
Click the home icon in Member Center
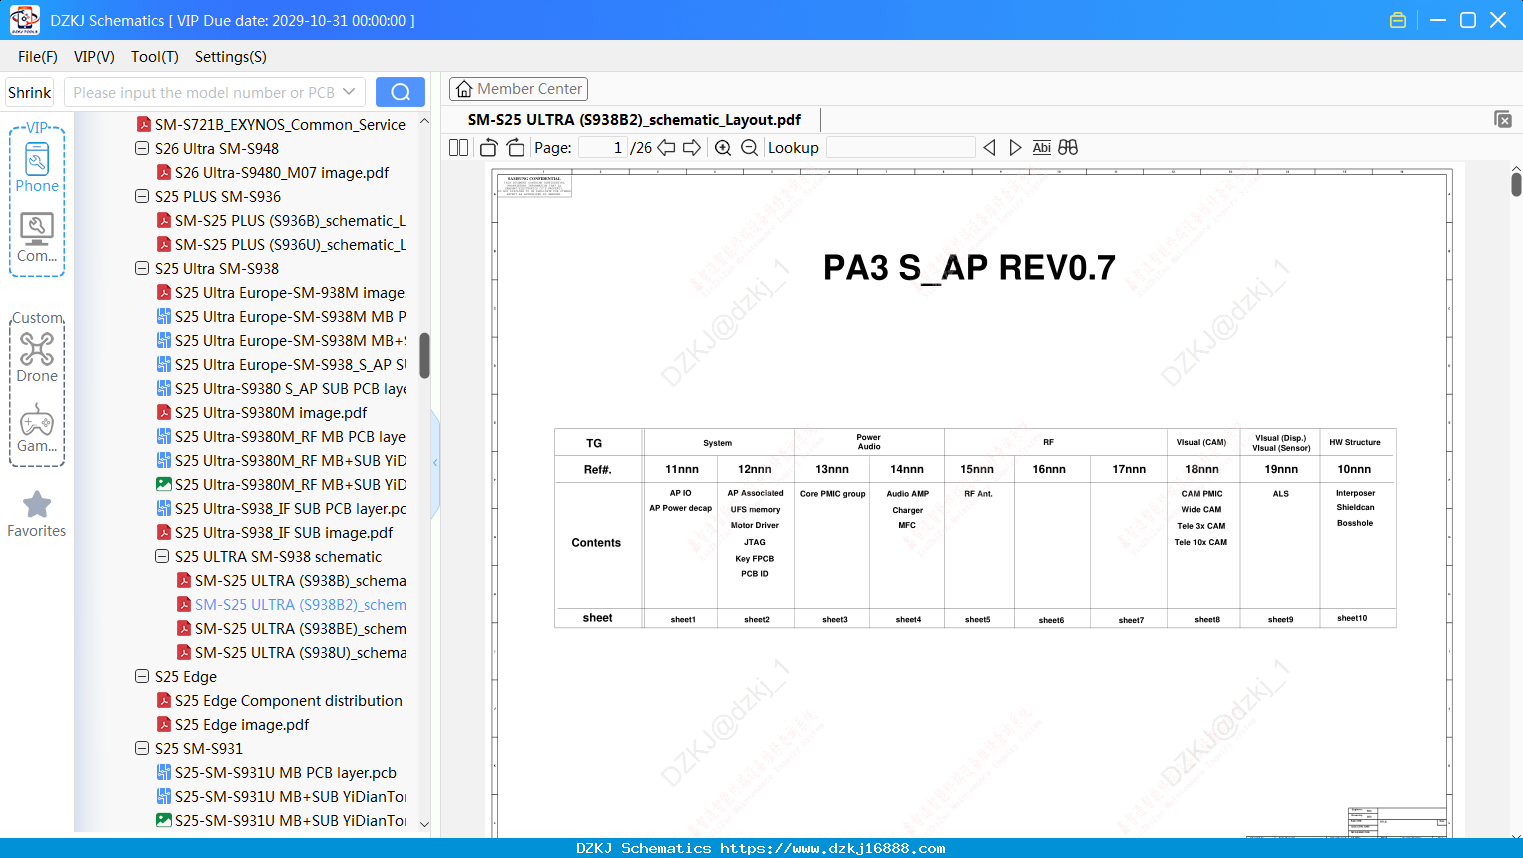point(464,89)
